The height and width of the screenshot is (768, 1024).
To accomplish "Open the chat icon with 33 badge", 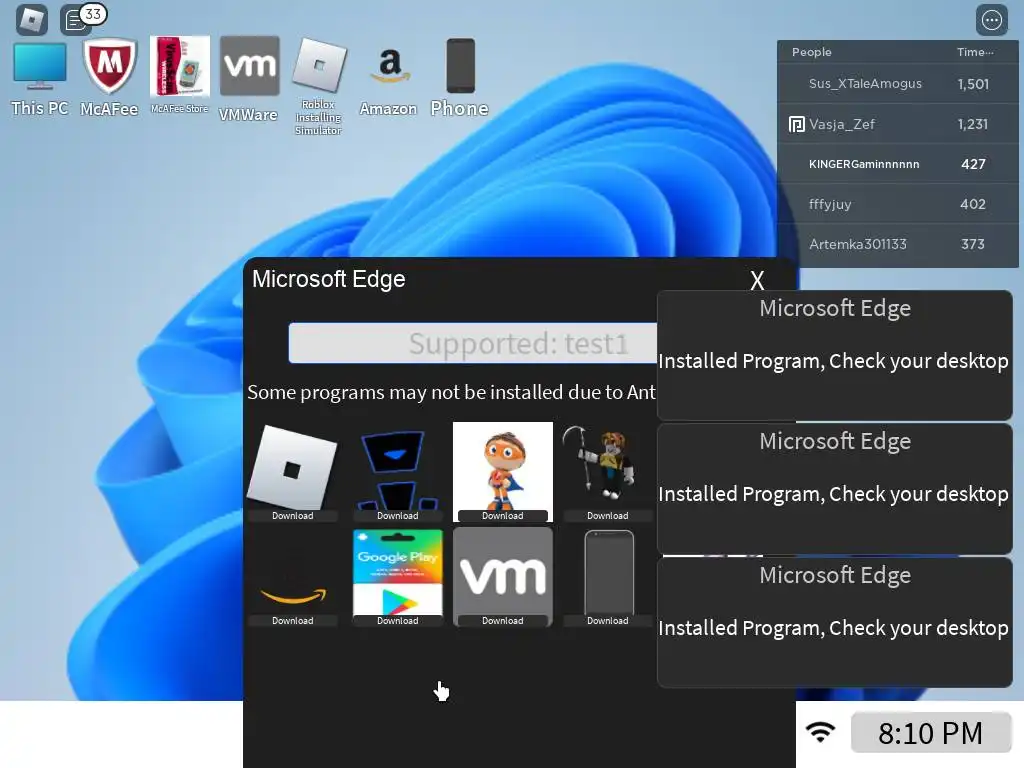I will coord(77,20).
